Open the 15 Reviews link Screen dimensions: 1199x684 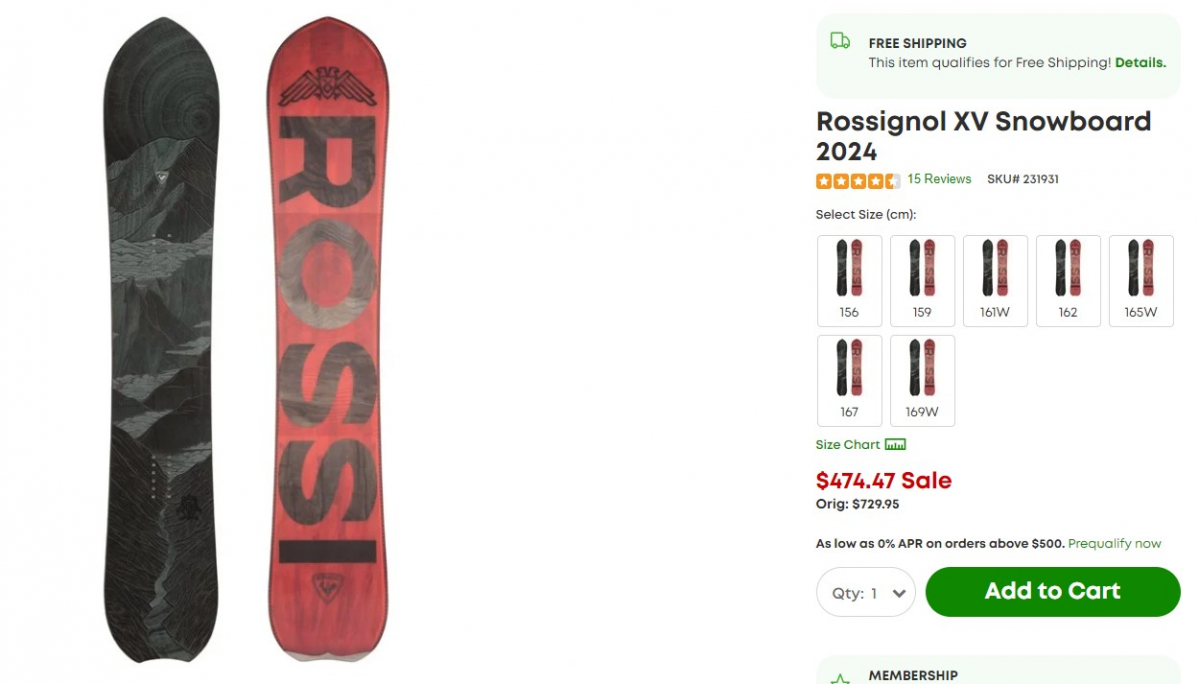click(x=939, y=179)
